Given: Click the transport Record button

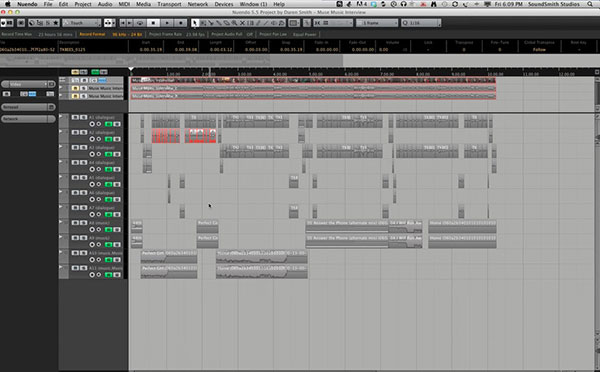Looking at the screenshot, I should 181,23.
